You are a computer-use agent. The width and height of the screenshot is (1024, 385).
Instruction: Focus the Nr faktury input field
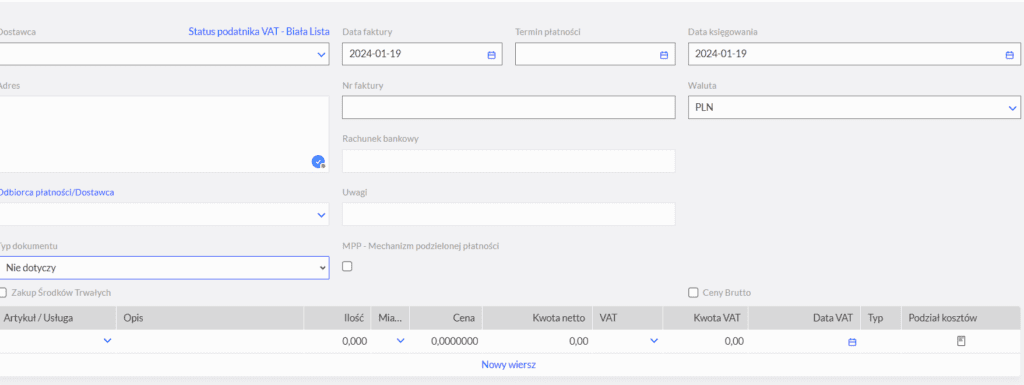click(x=509, y=108)
